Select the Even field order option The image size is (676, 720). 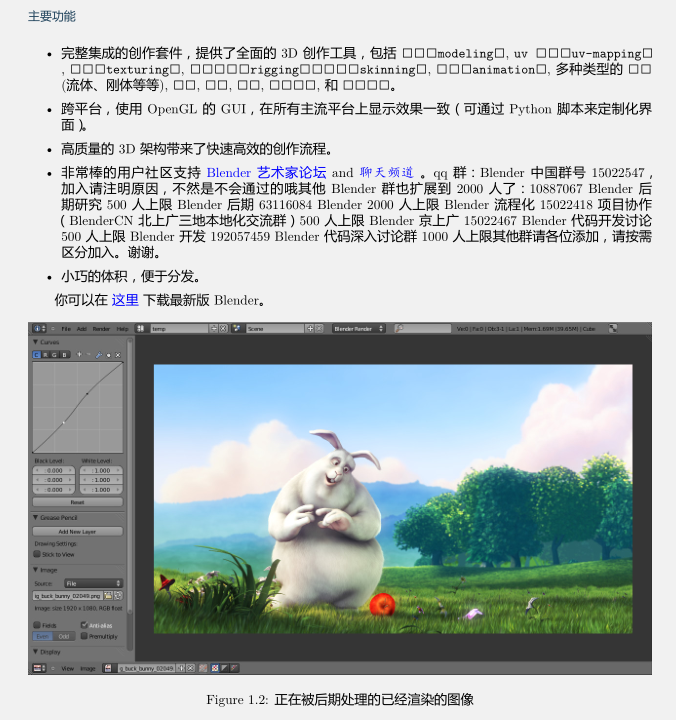(43, 636)
